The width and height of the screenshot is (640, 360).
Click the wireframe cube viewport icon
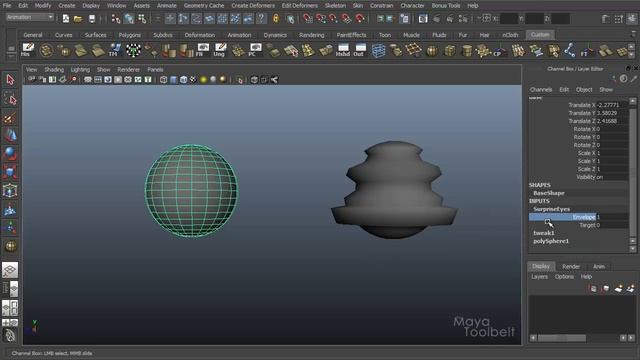pyautogui.click(x=164, y=80)
